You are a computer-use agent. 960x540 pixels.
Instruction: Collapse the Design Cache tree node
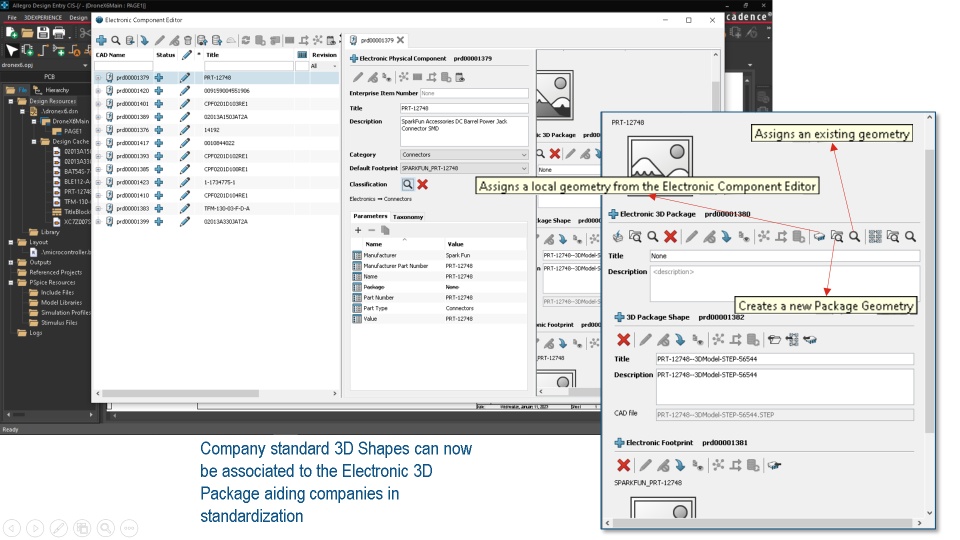point(34,141)
